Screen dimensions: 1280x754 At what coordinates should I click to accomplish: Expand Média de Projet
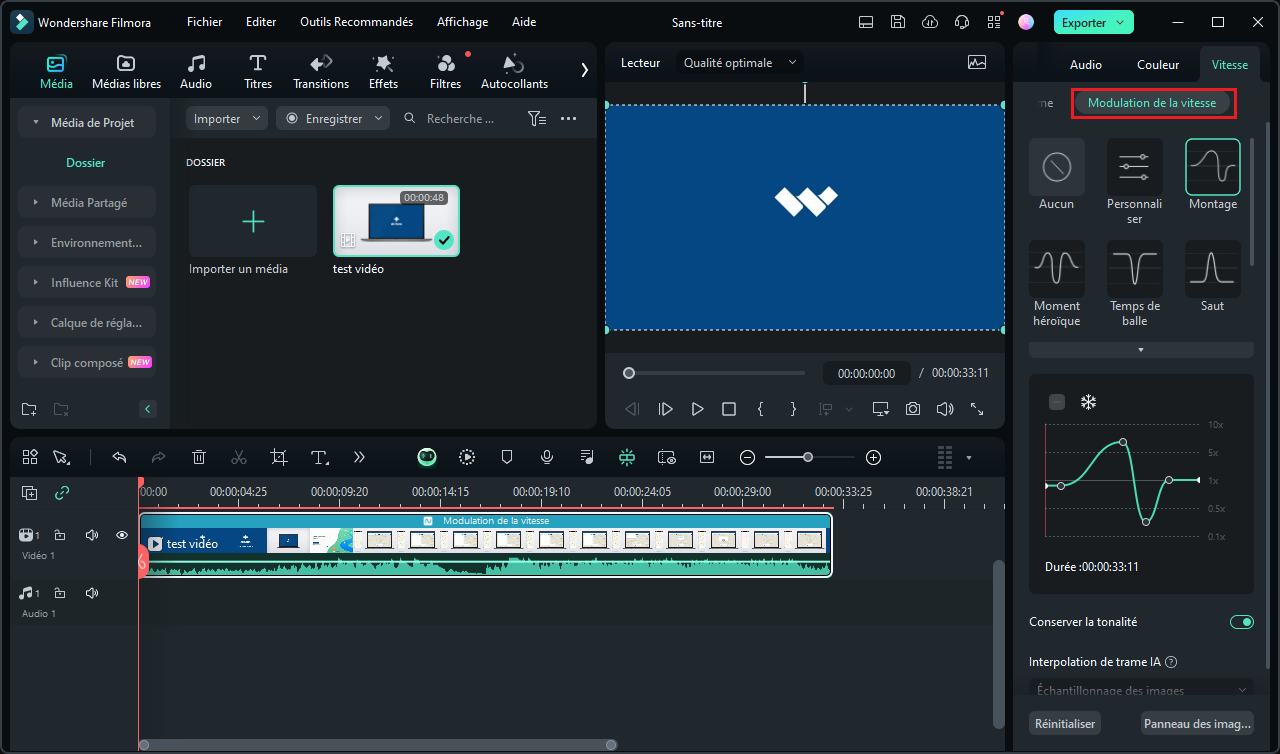click(87, 122)
